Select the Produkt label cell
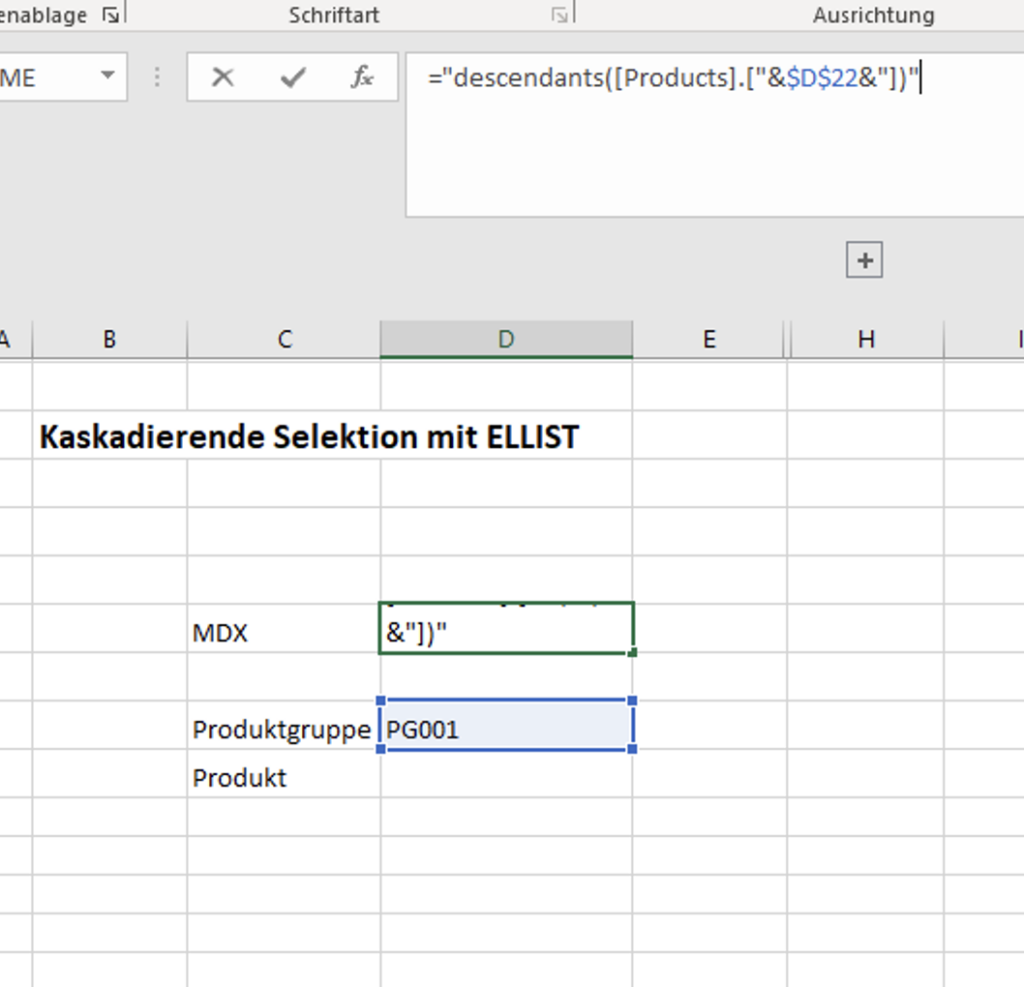Screen dimensions: 1024x987 (283, 778)
